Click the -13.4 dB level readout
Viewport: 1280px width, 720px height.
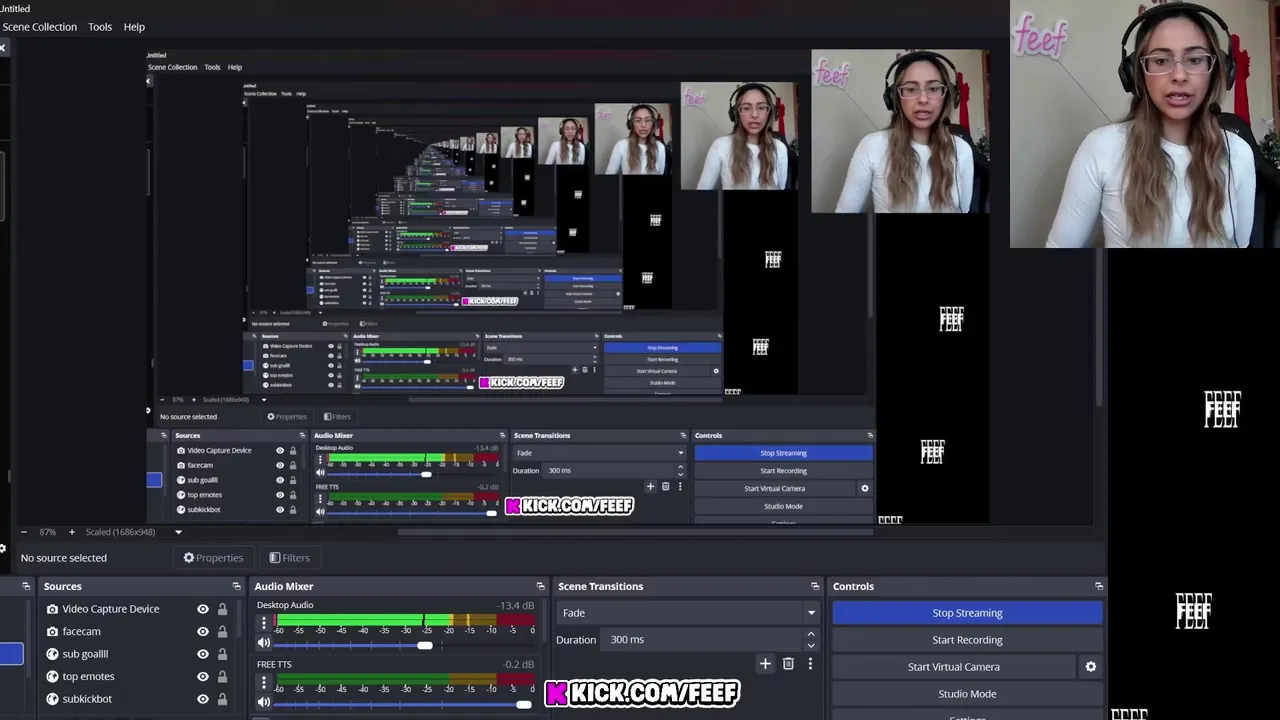516,606
